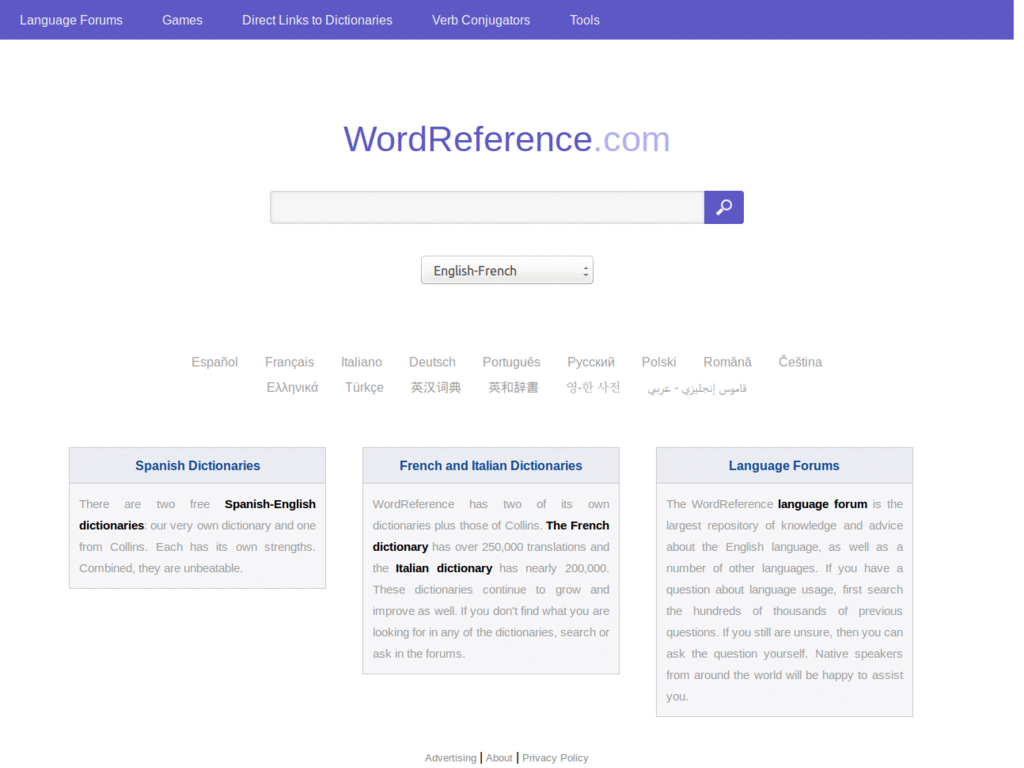Open the Games menu item
The height and width of the screenshot is (768, 1024).
182,20
